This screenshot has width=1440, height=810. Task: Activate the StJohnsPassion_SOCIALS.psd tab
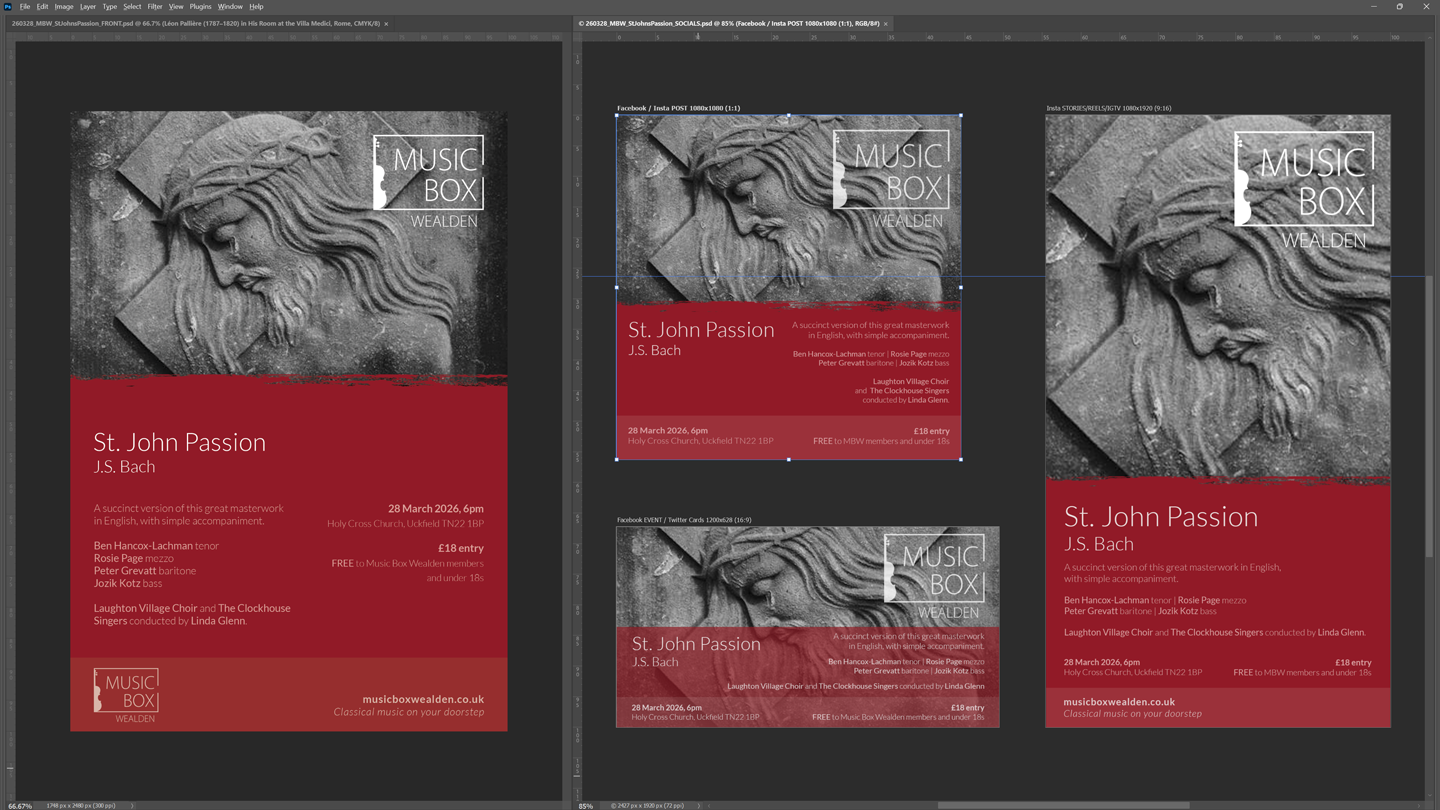(x=728, y=24)
